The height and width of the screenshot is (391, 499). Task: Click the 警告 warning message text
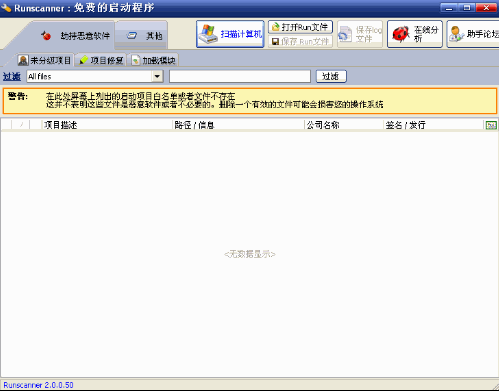click(214, 101)
